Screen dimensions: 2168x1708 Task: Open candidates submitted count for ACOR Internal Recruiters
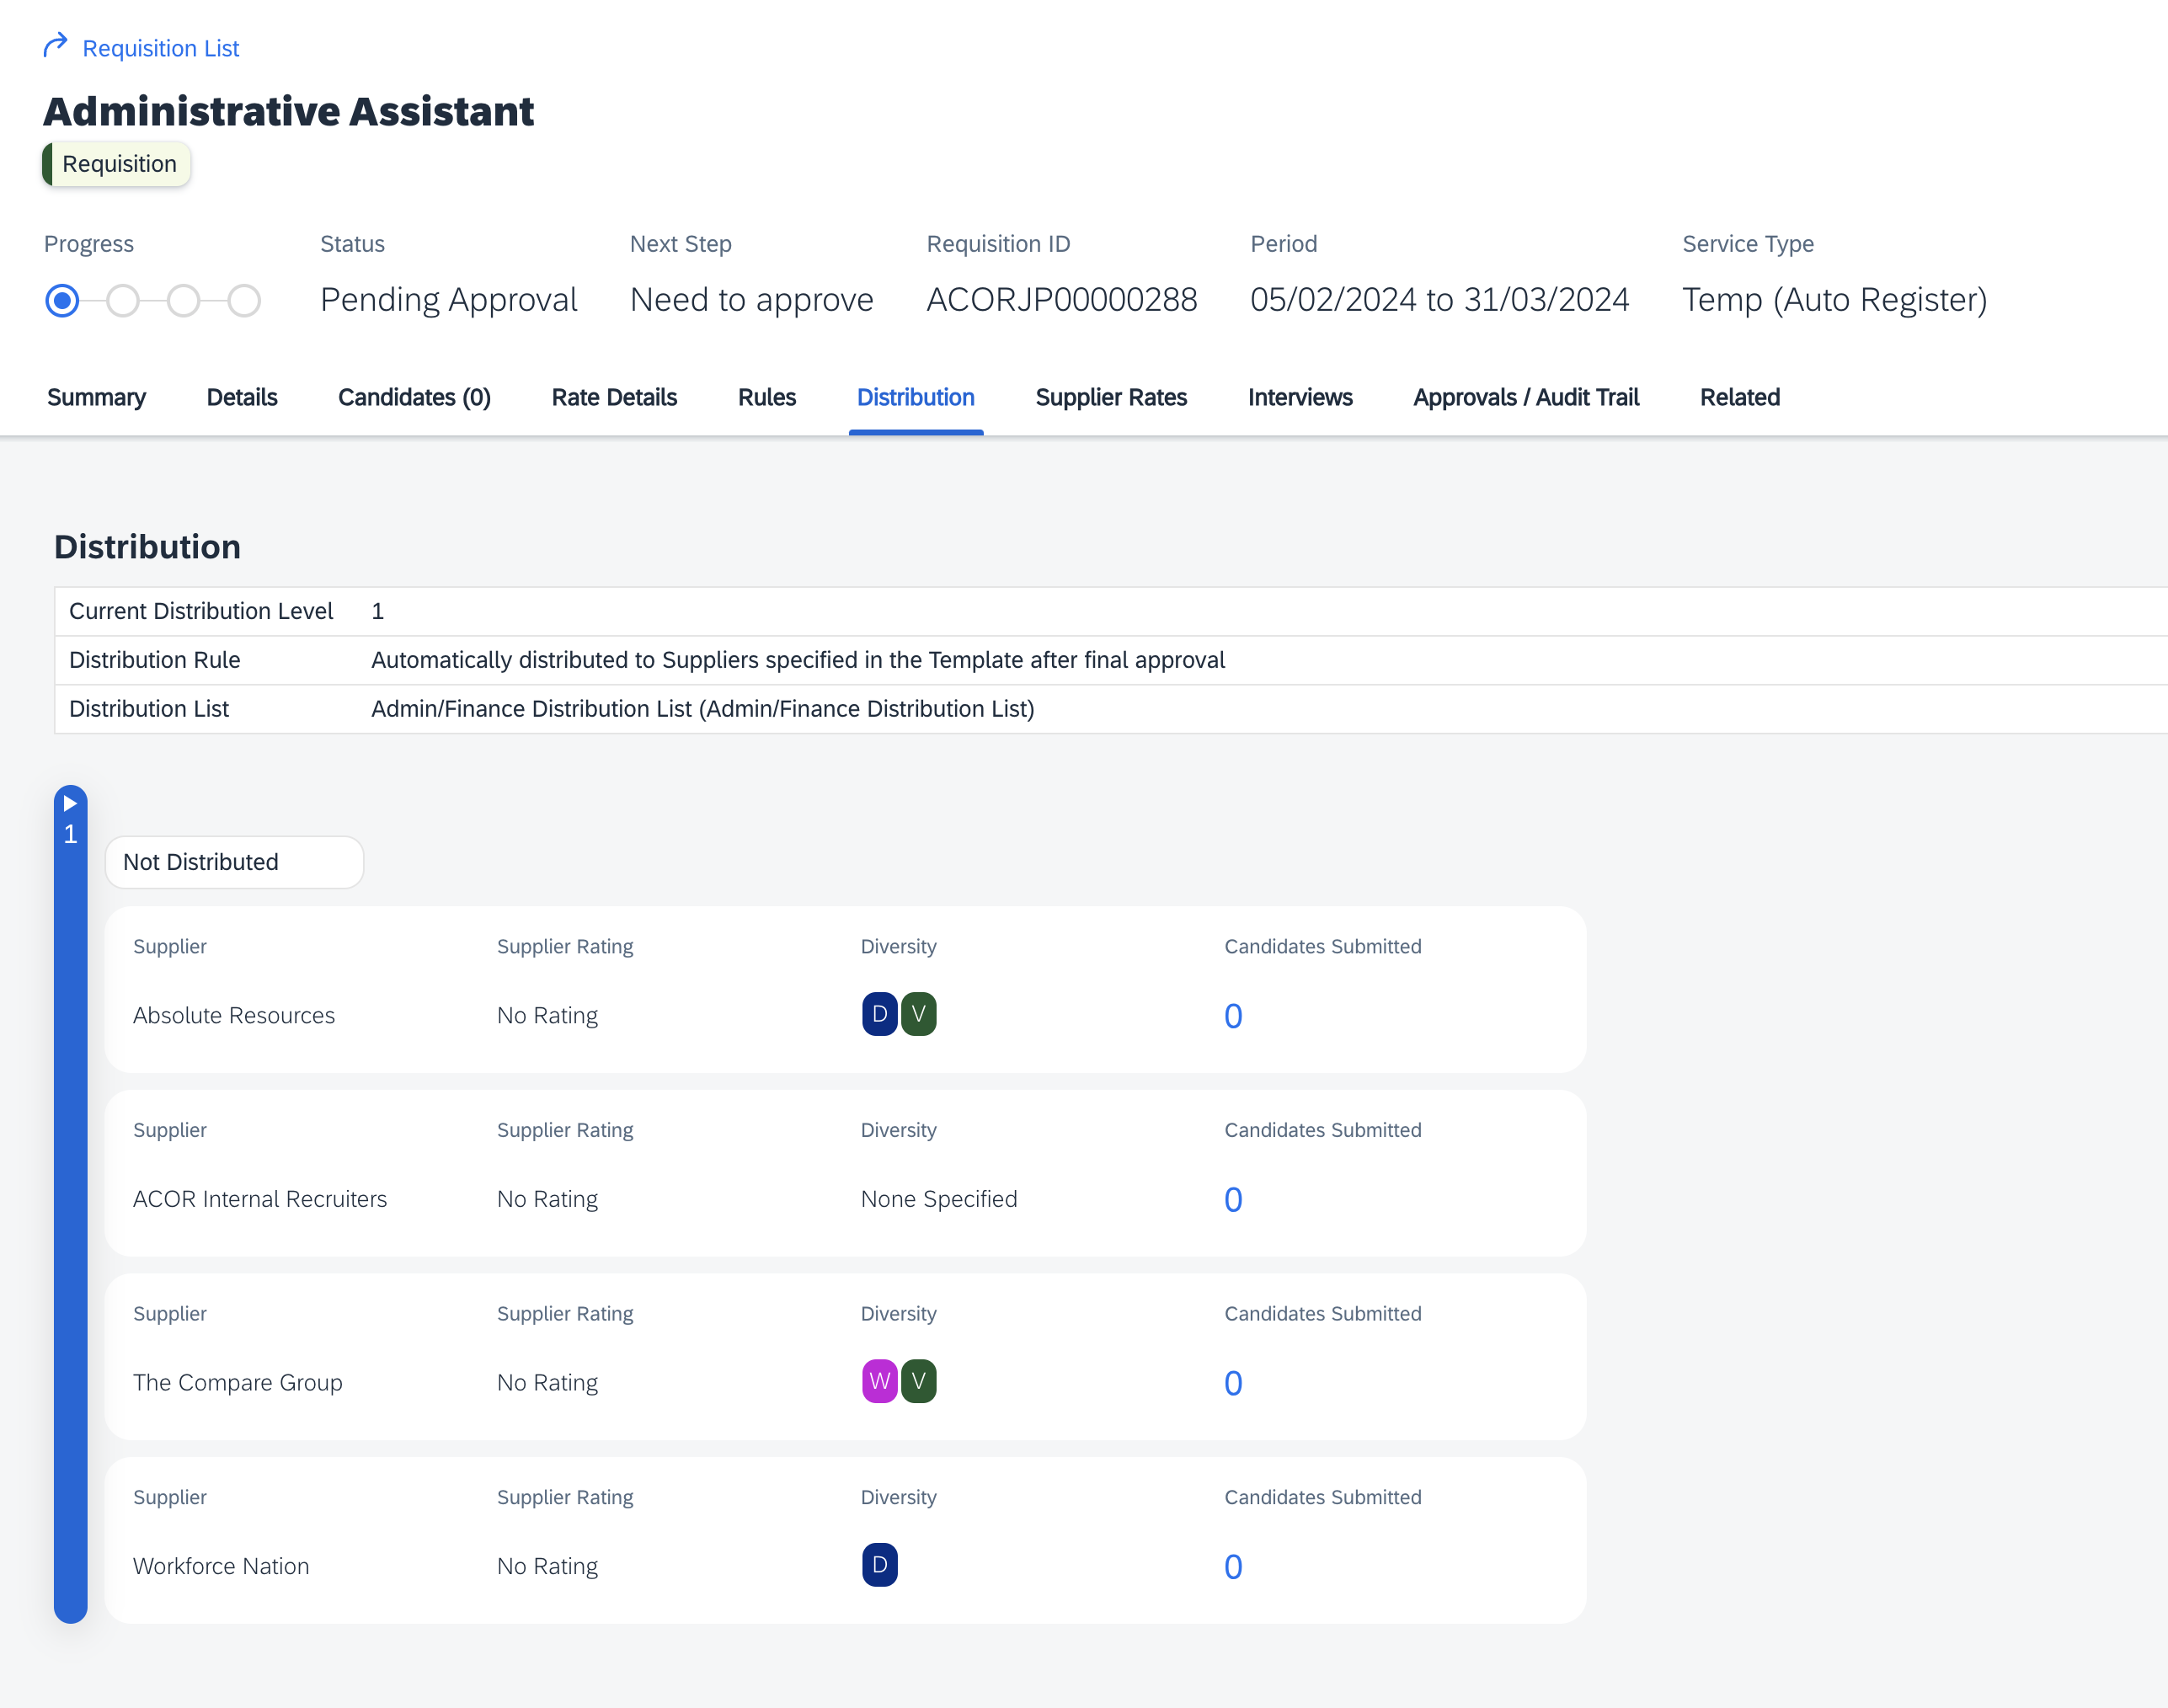(1233, 1199)
